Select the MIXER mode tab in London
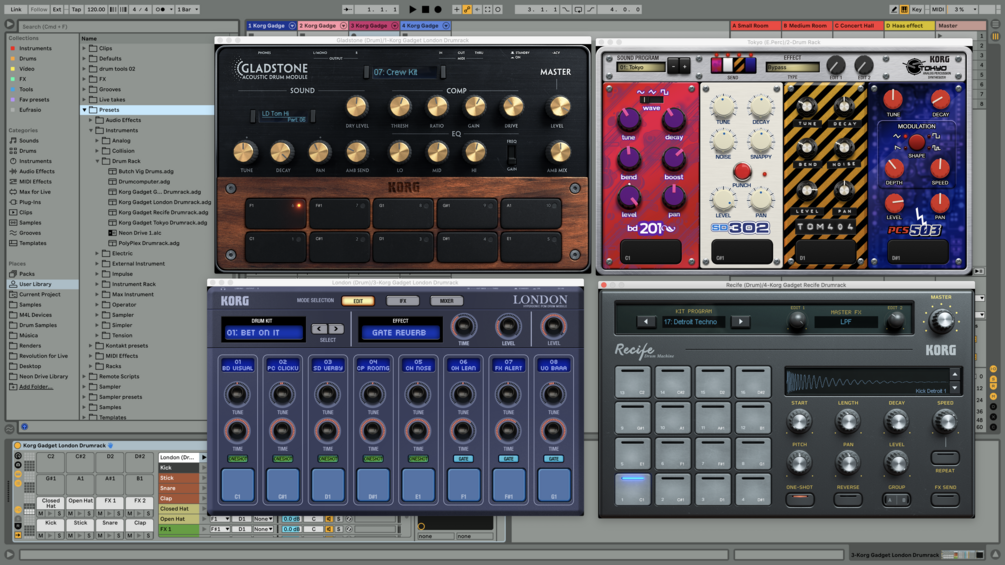The height and width of the screenshot is (565, 1005). pyautogui.click(x=447, y=300)
